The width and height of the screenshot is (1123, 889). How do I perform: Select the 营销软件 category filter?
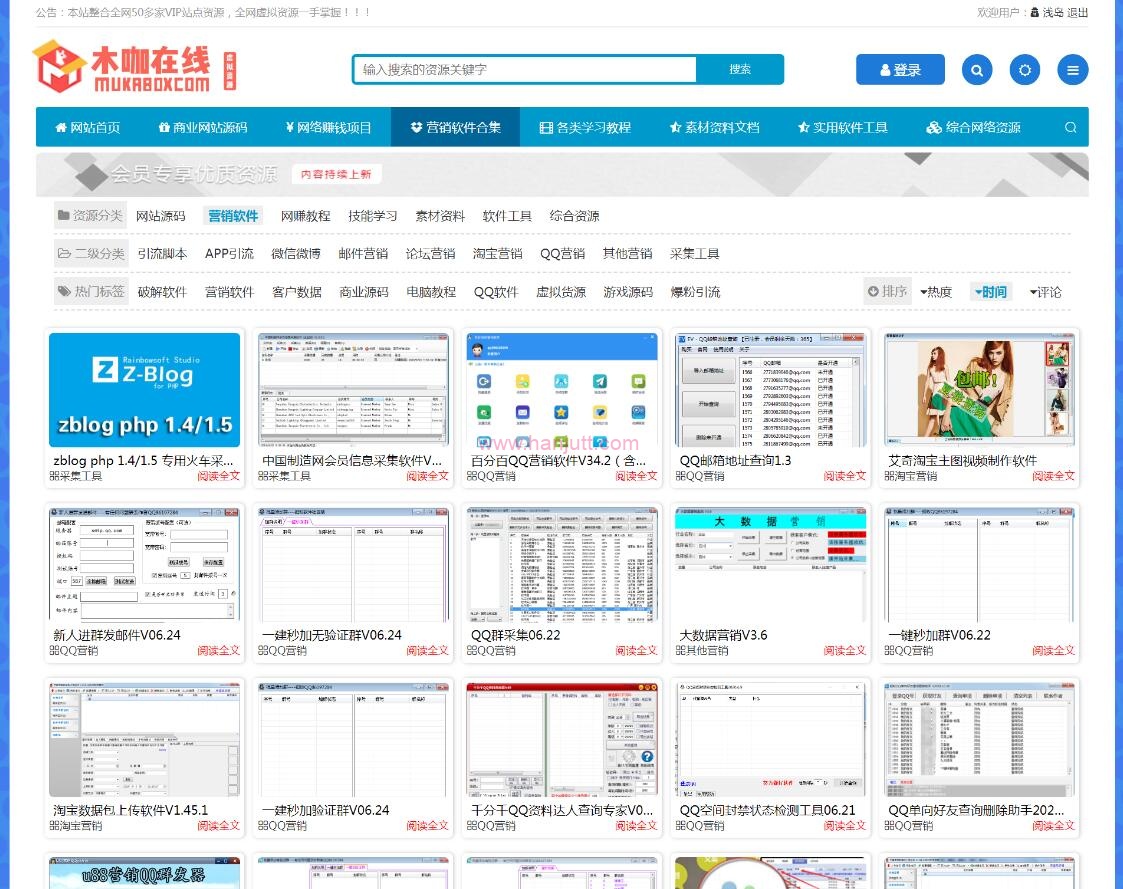pyautogui.click(x=233, y=216)
